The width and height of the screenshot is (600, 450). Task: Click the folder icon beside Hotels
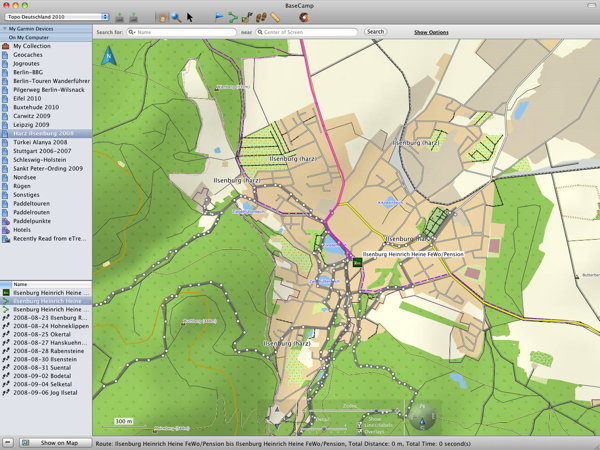click(x=6, y=230)
